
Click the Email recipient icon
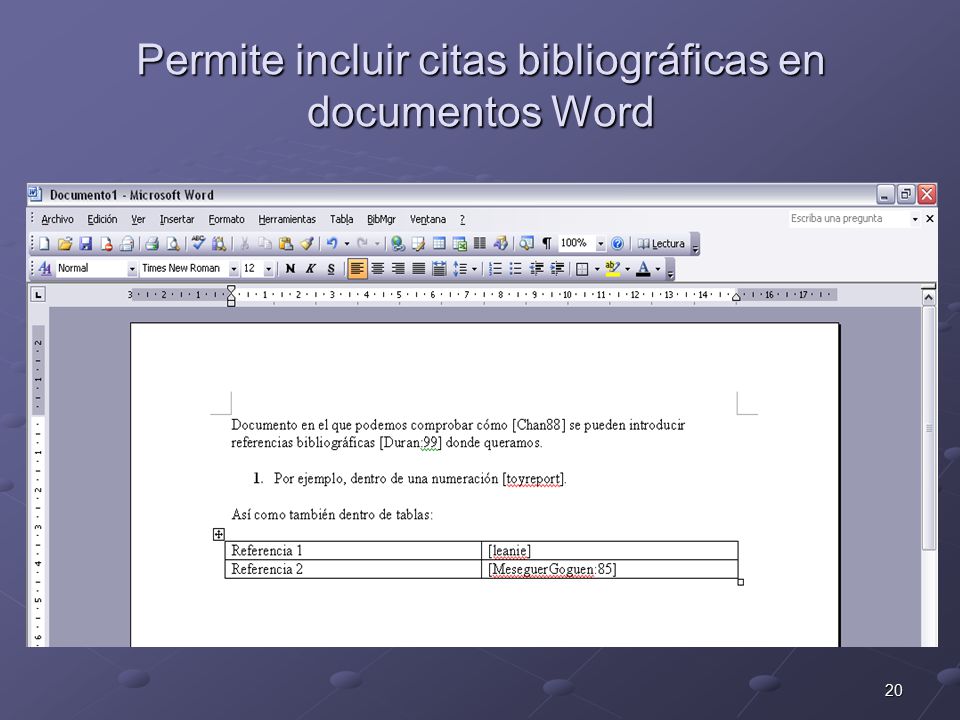click(127, 244)
